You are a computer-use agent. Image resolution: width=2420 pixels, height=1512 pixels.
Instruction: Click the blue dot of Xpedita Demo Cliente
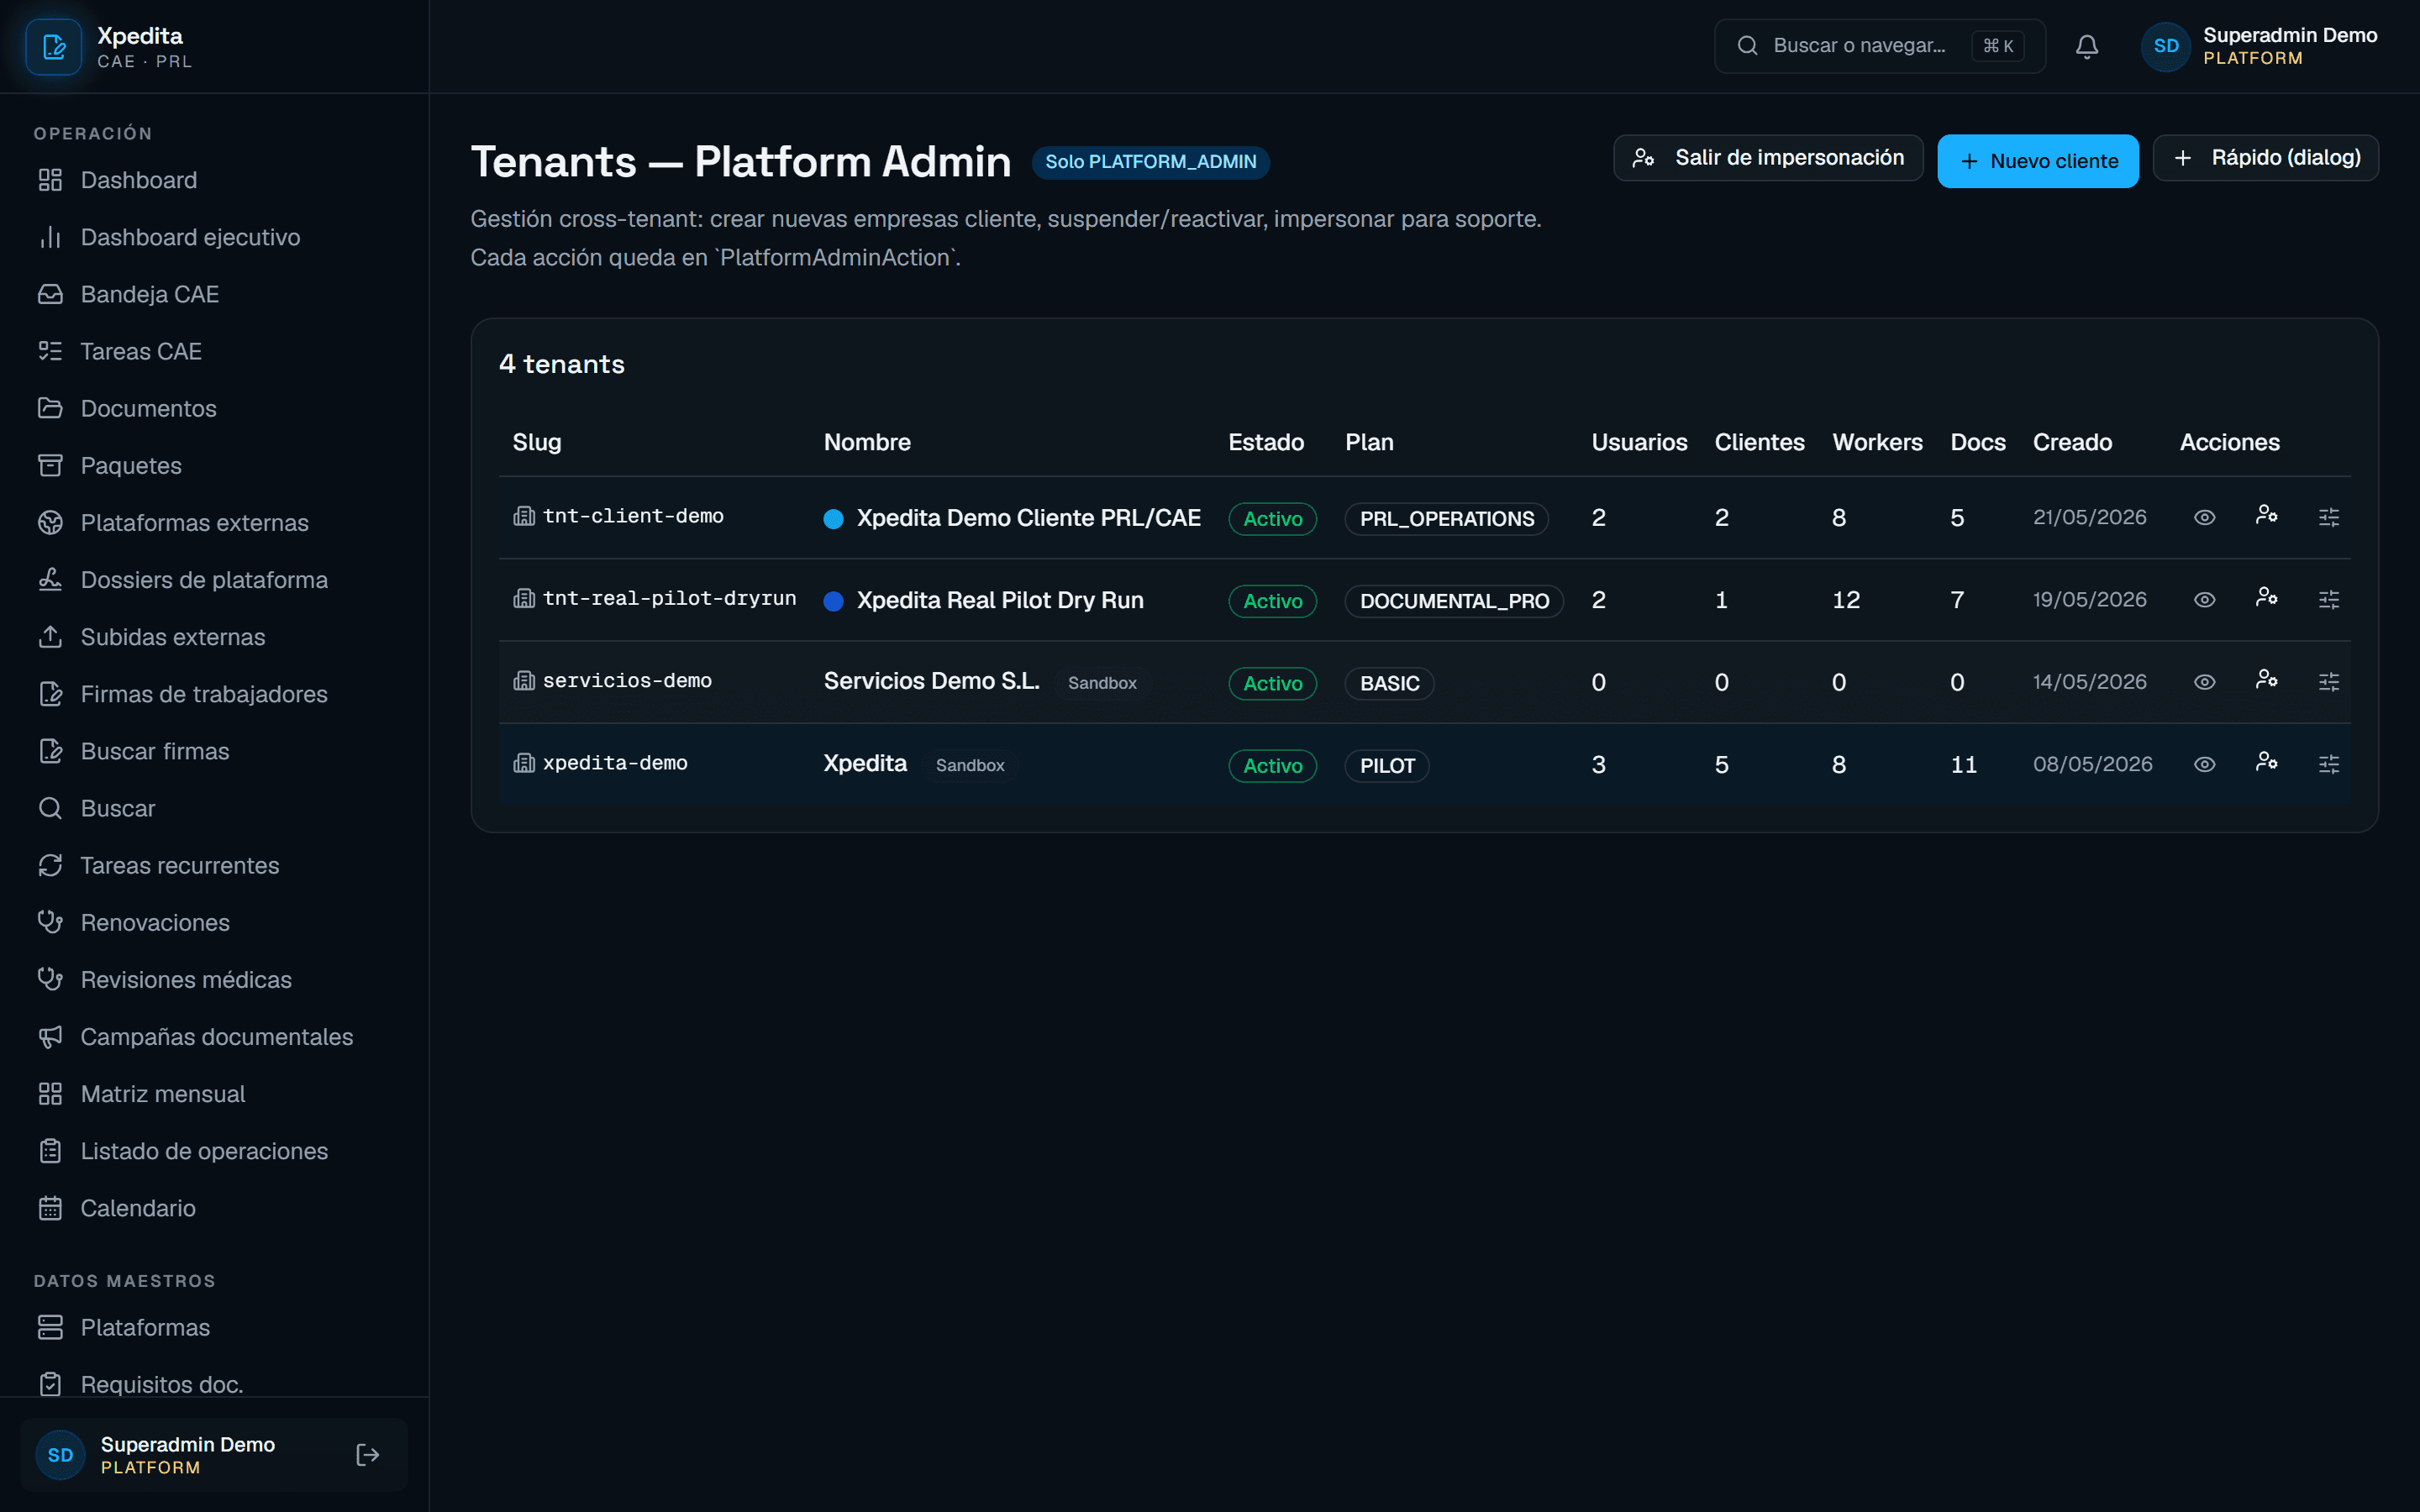click(833, 518)
